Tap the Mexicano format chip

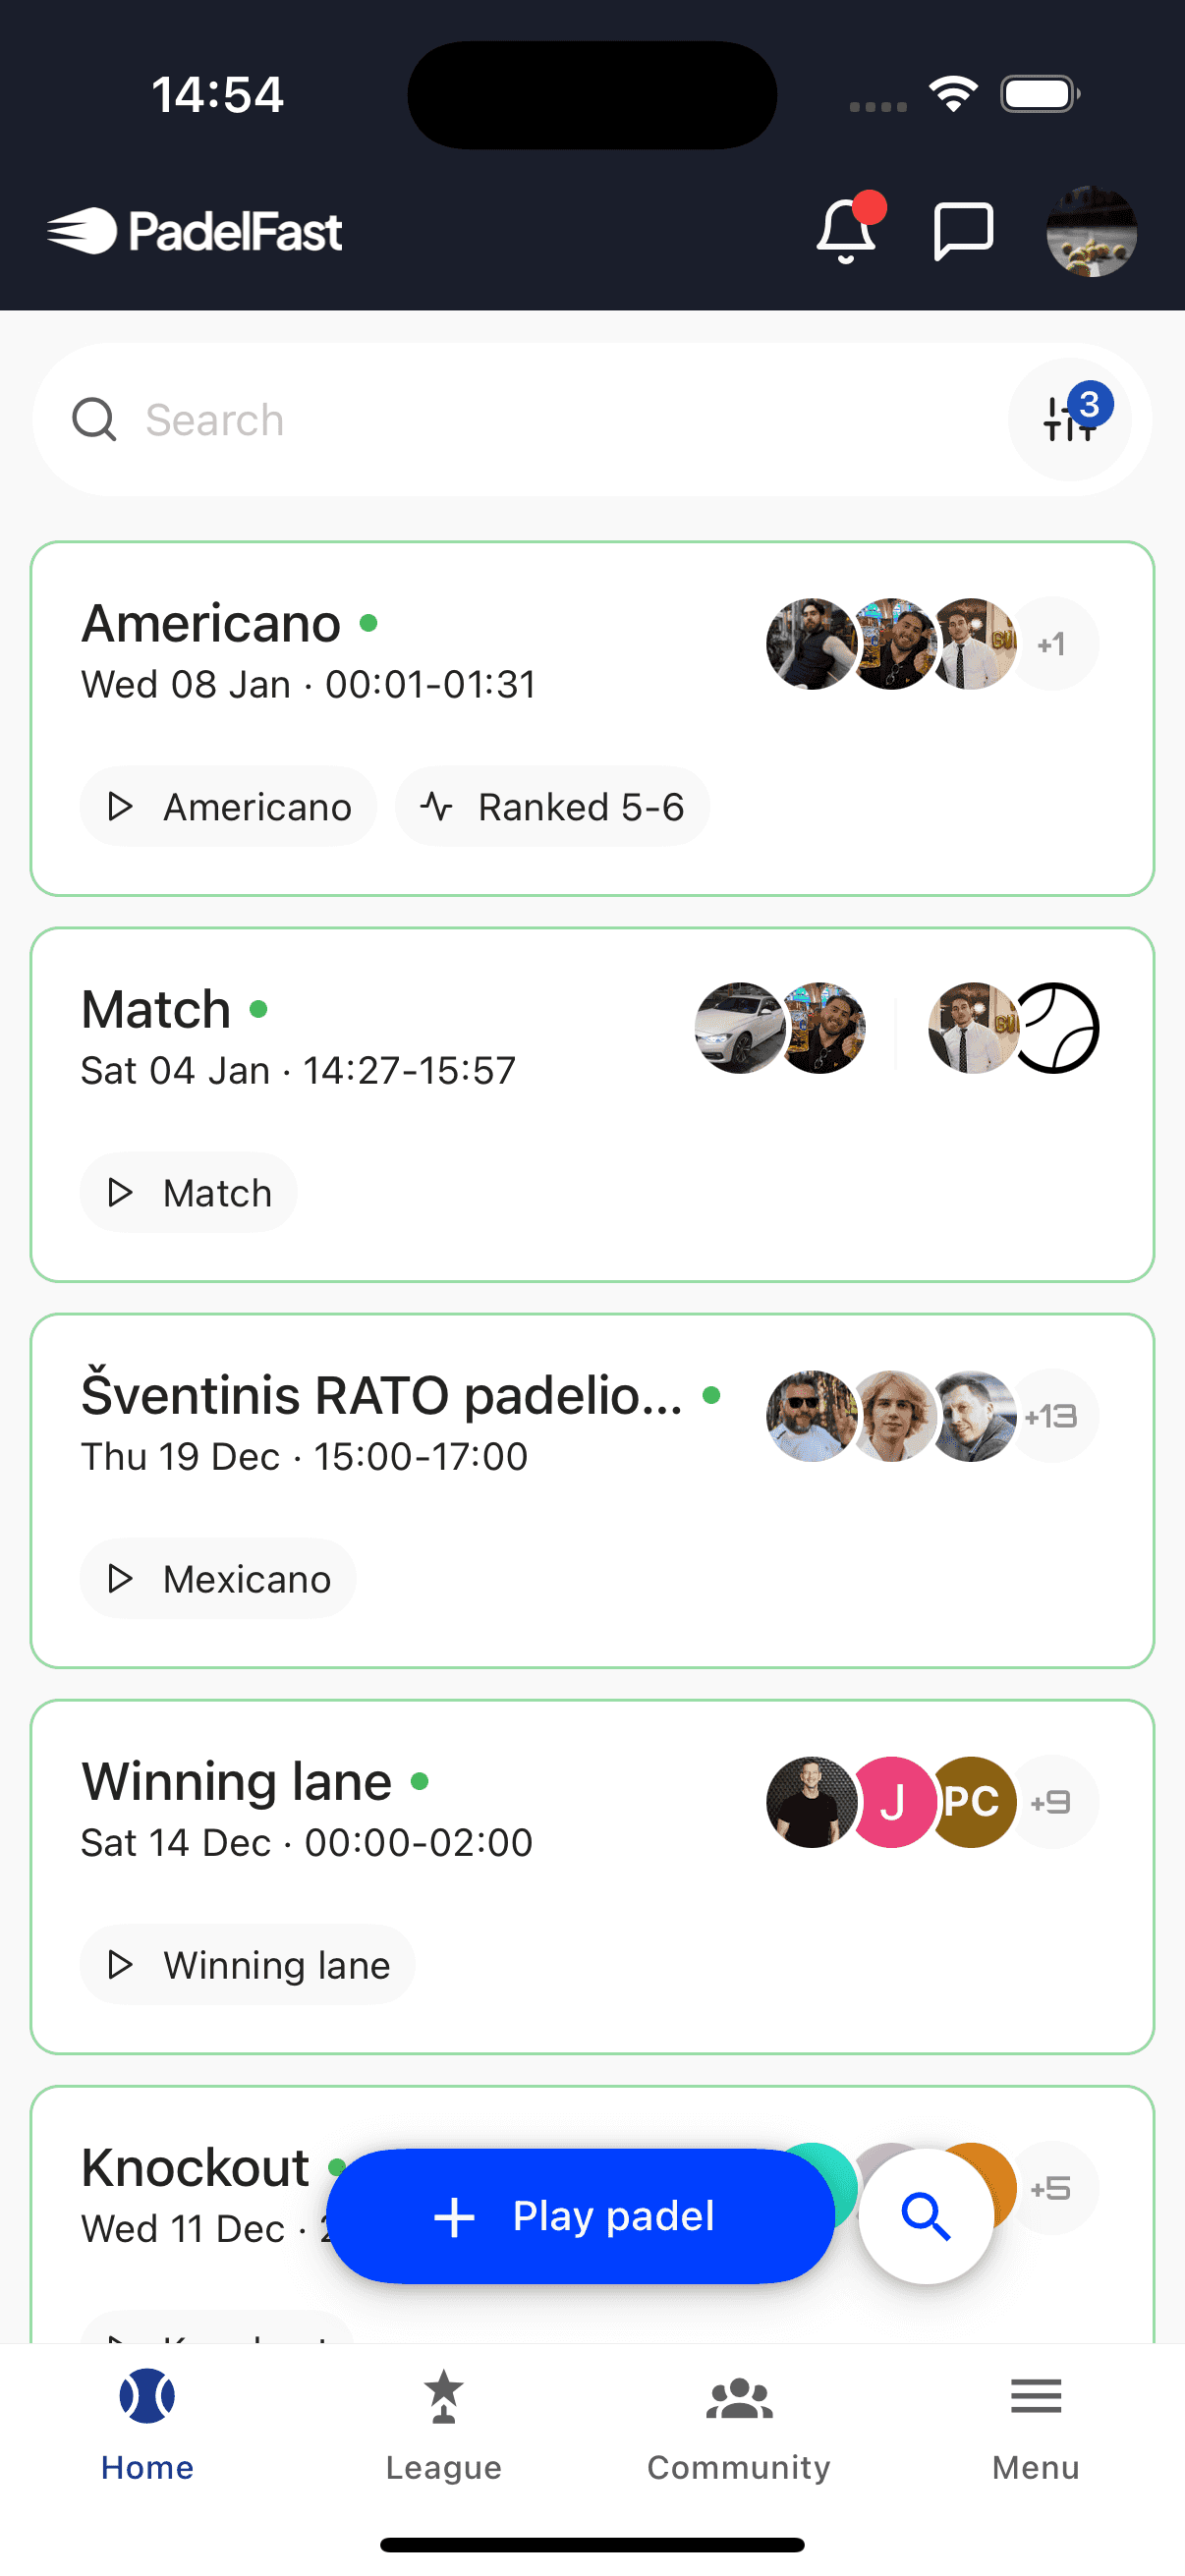point(218,1579)
